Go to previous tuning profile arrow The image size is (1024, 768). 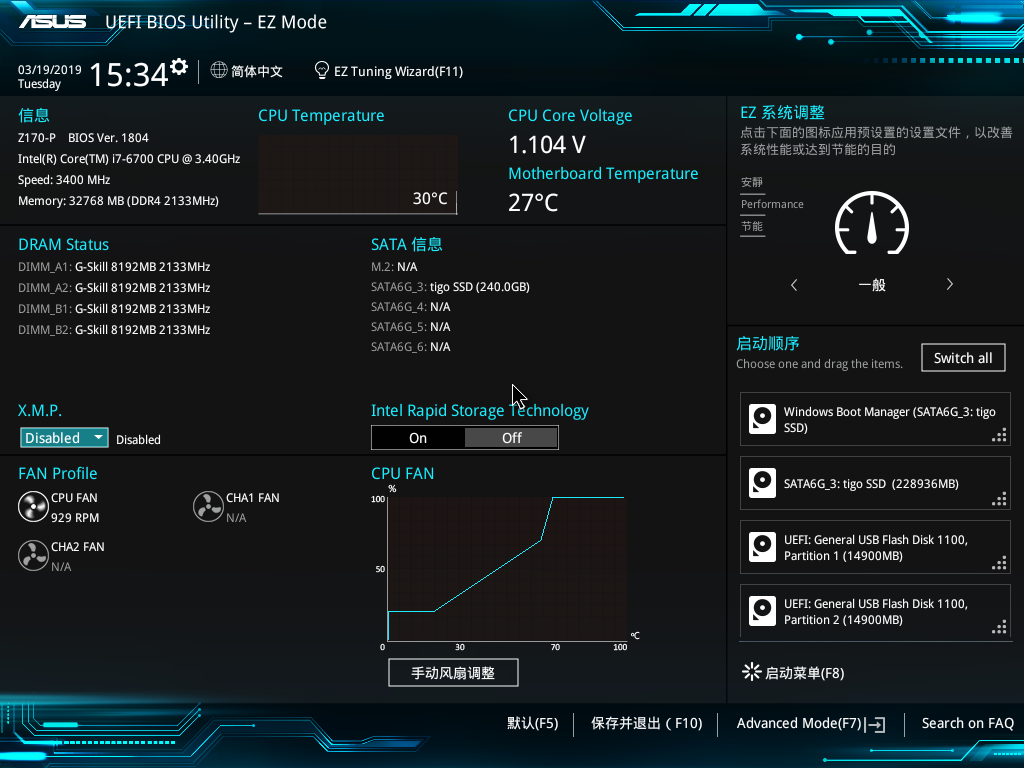tap(794, 285)
